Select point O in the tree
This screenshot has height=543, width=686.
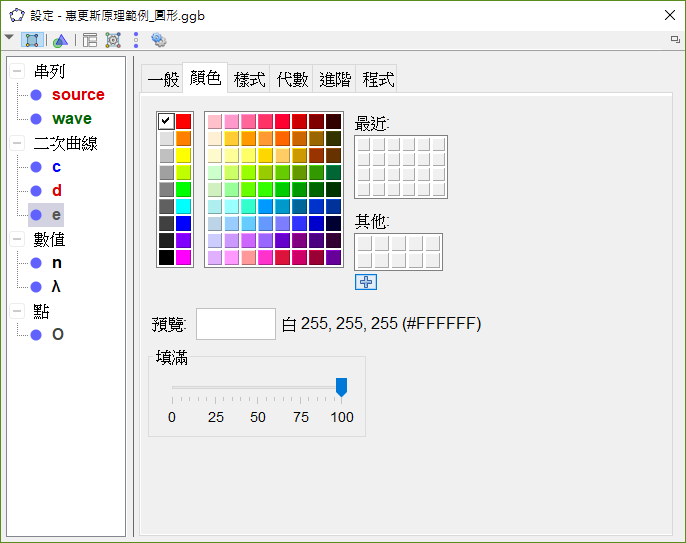tap(58, 335)
